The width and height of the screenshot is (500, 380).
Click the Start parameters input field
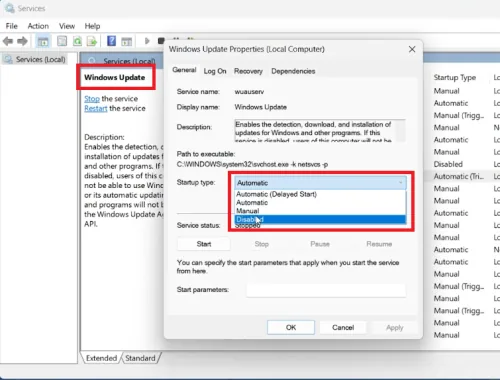pyautogui.click(x=326, y=290)
